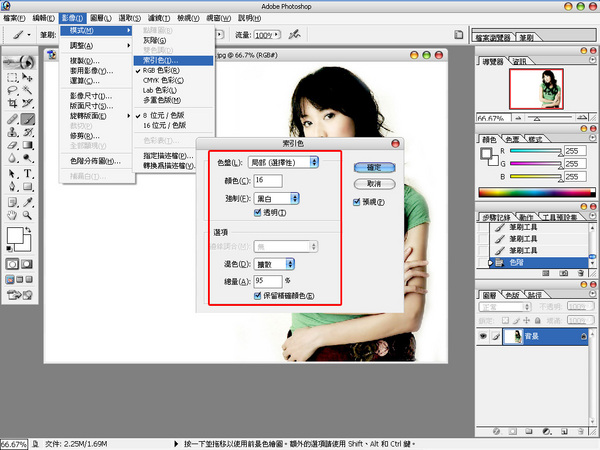Screen dimensions: 600x450
Task: Swap foreground and background colors
Action: point(28,230)
